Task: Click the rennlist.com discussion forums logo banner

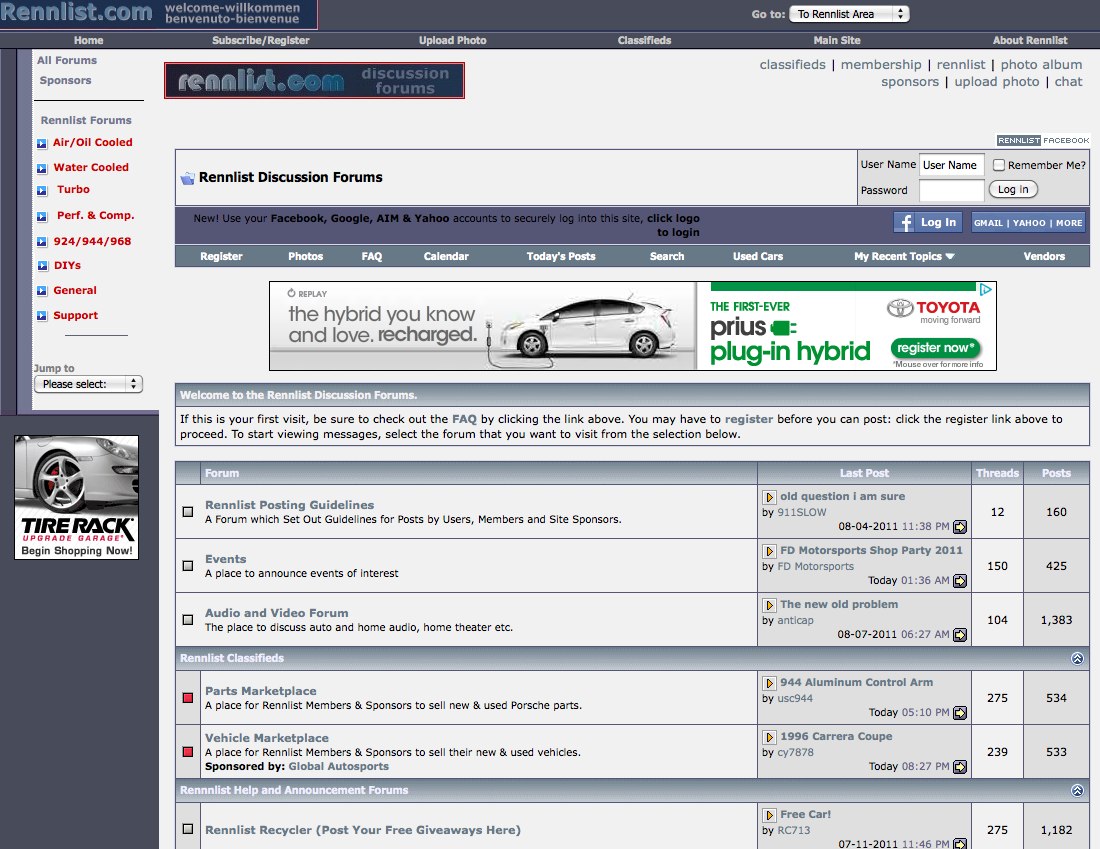Action: 314,81
